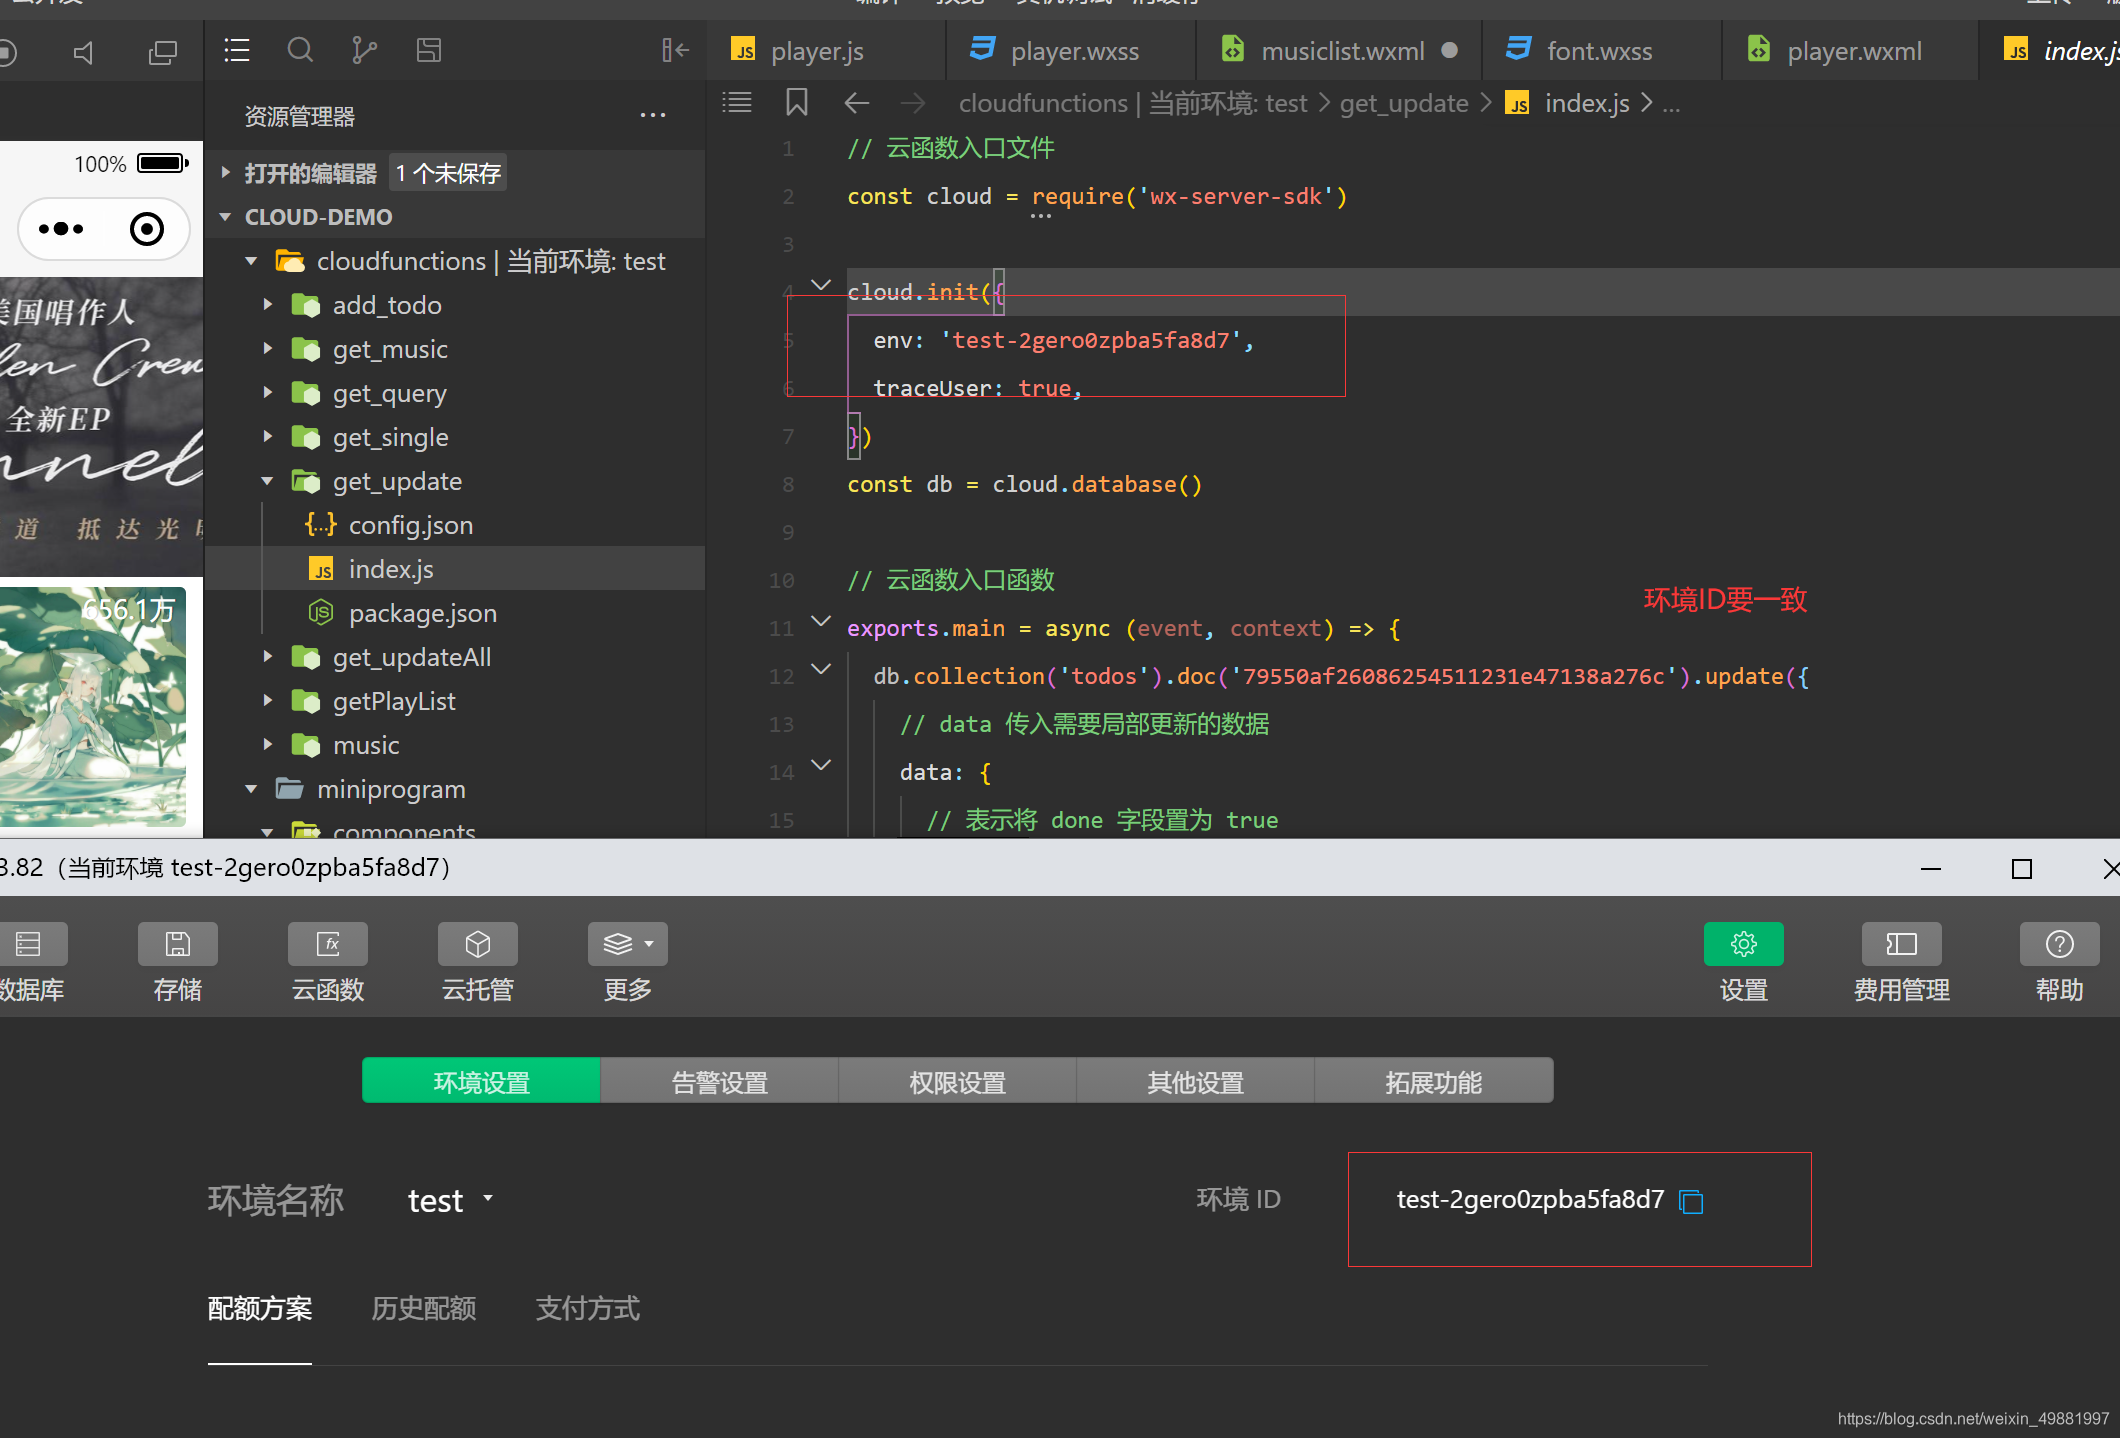The image size is (2120, 1438).
Task: Select the 配额方案 sub-tab
Action: pyautogui.click(x=260, y=1308)
